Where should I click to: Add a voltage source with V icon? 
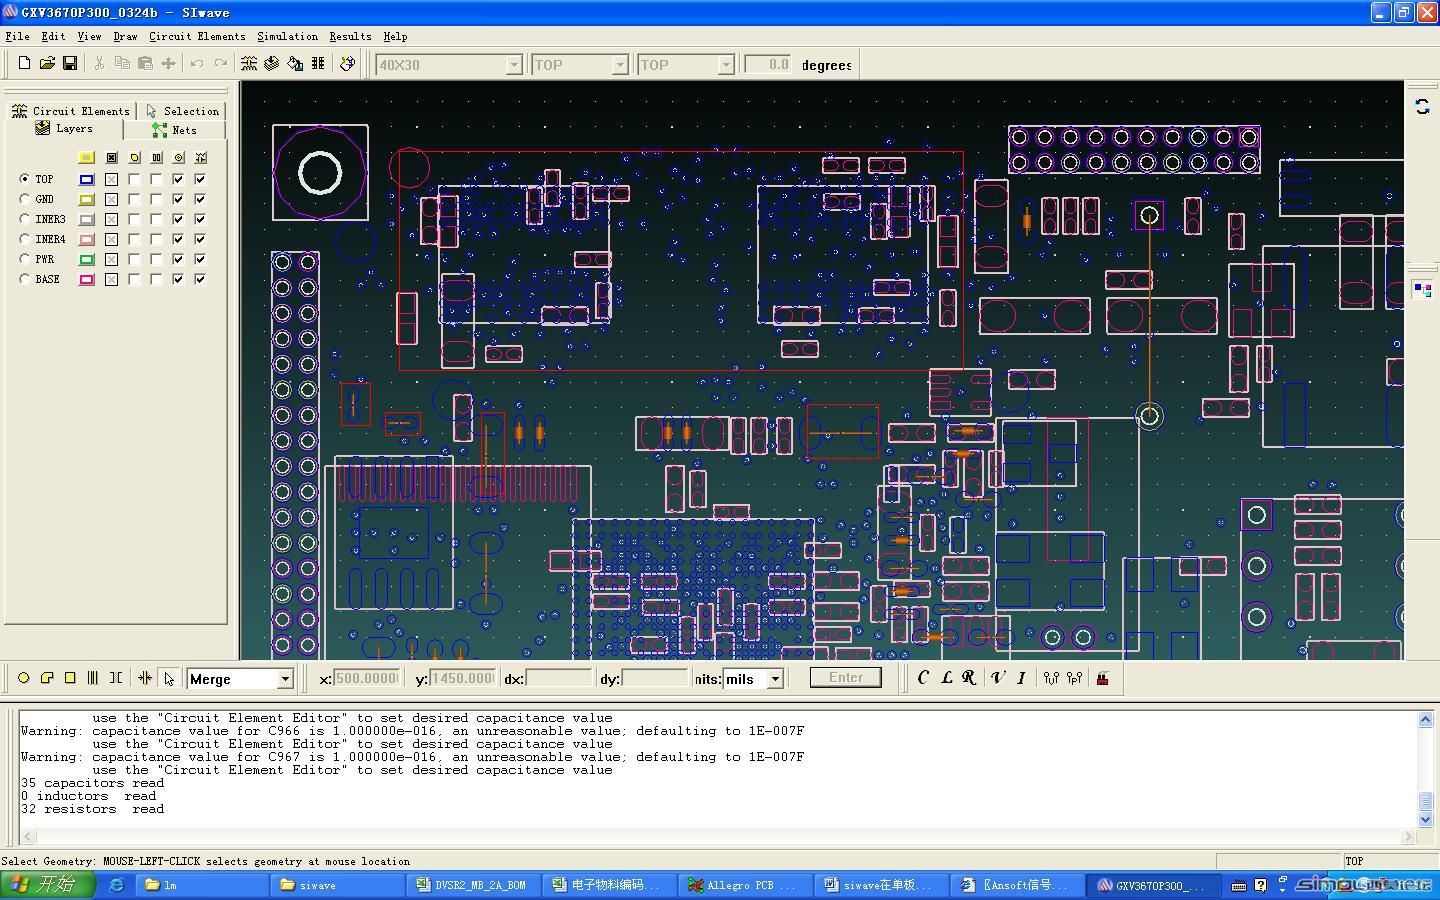point(997,678)
